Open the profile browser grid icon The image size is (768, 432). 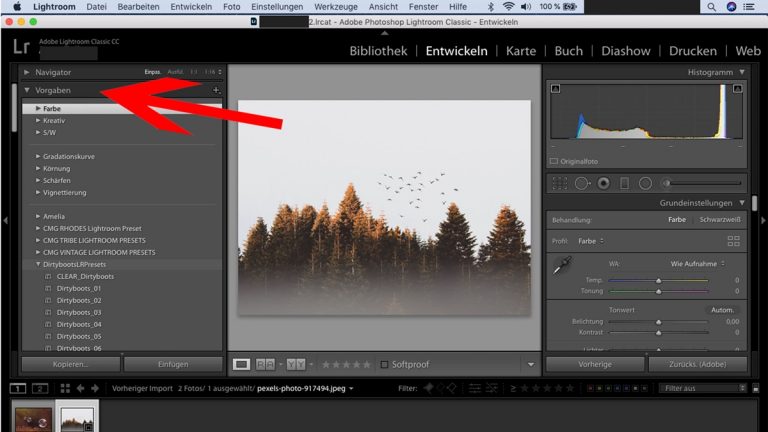[733, 241]
